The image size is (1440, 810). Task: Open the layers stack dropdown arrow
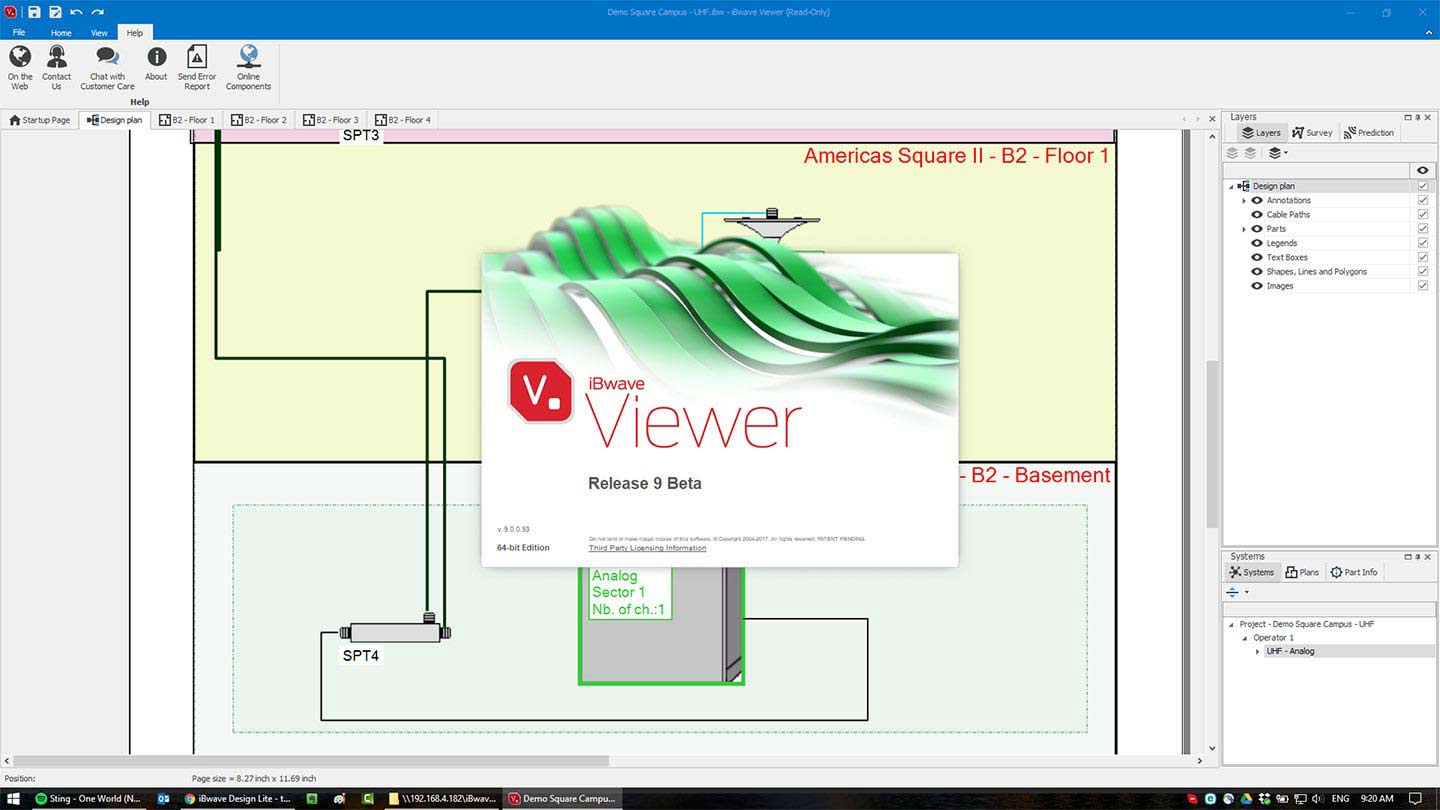(x=1286, y=153)
